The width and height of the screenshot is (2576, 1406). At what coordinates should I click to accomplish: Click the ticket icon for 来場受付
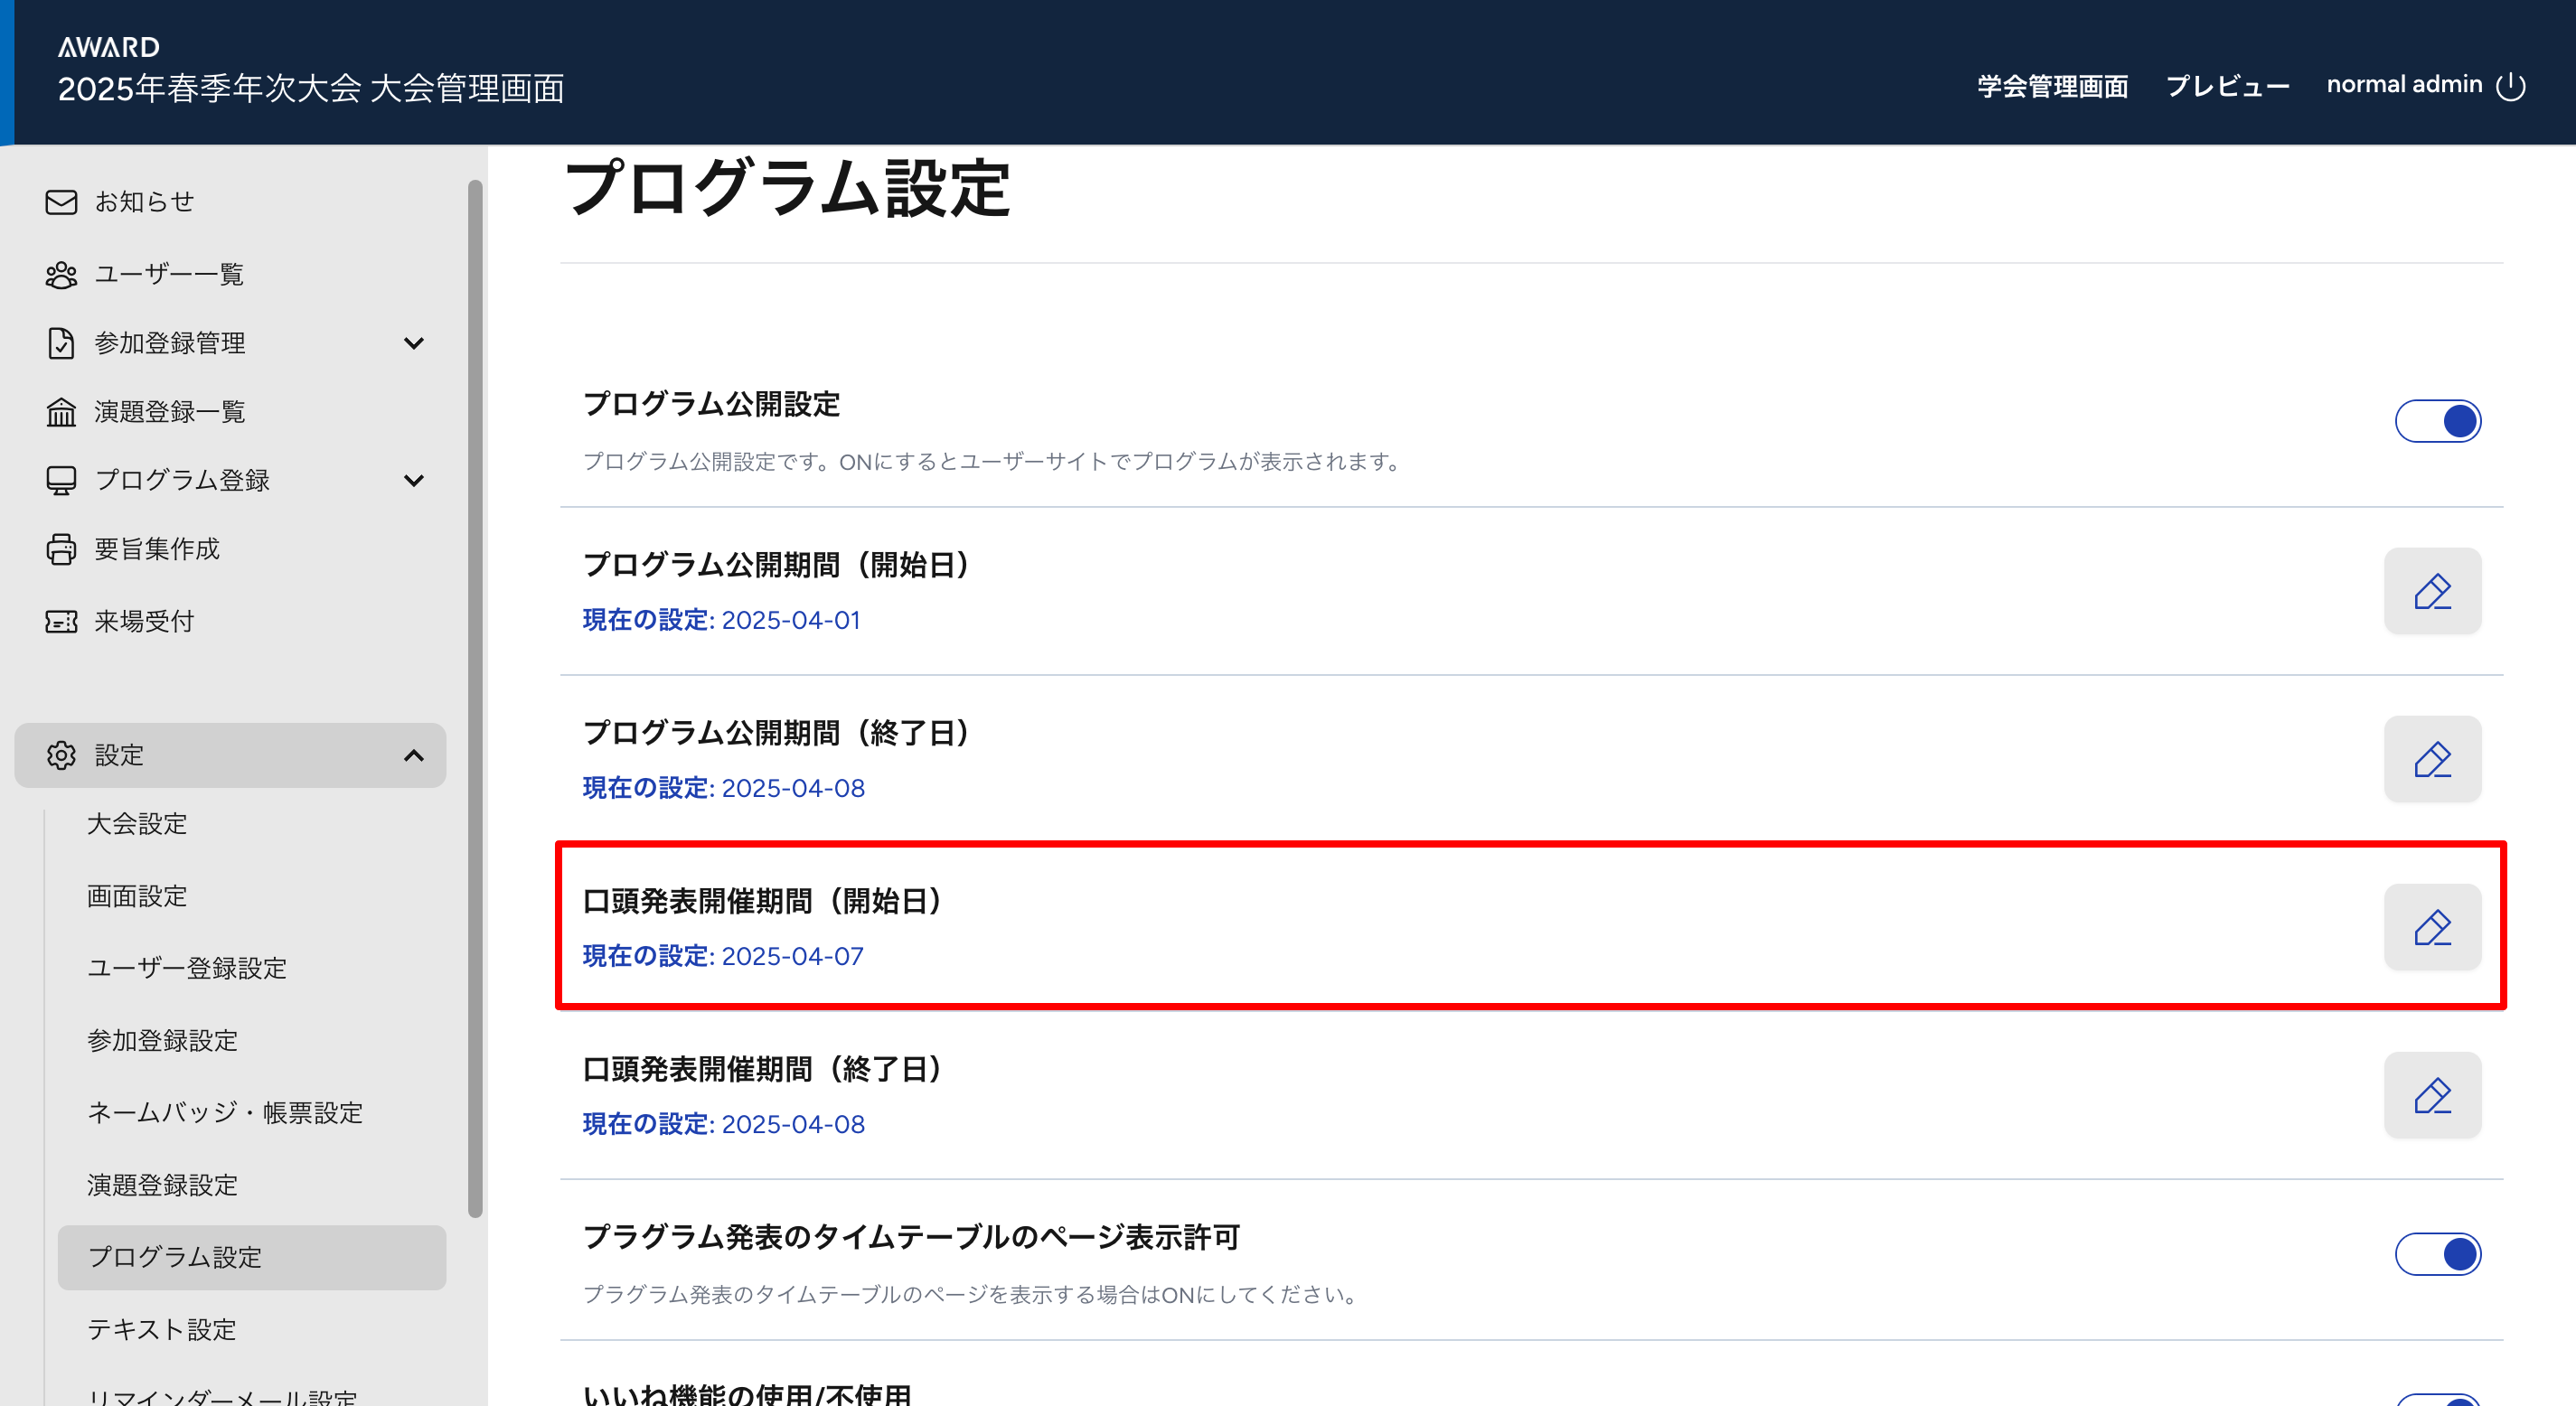click(x=61, y=622)
